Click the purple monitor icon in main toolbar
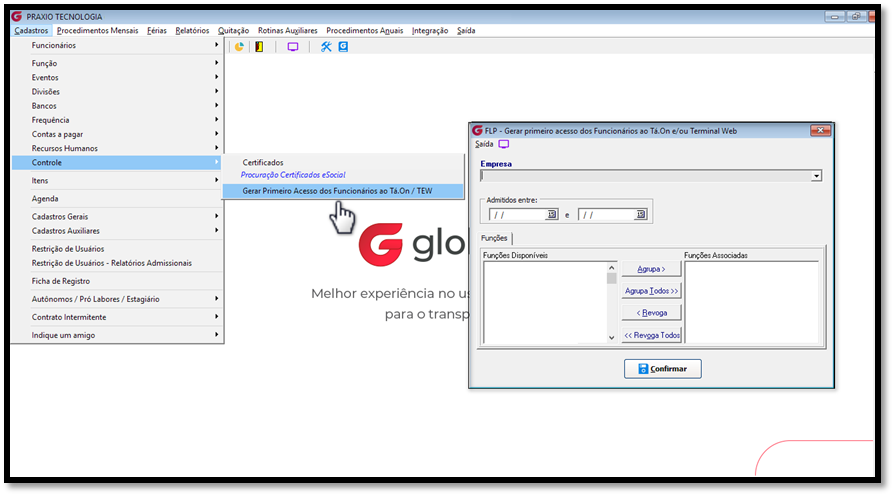This screenshot has width=894, height=496. tap(293, 47)
